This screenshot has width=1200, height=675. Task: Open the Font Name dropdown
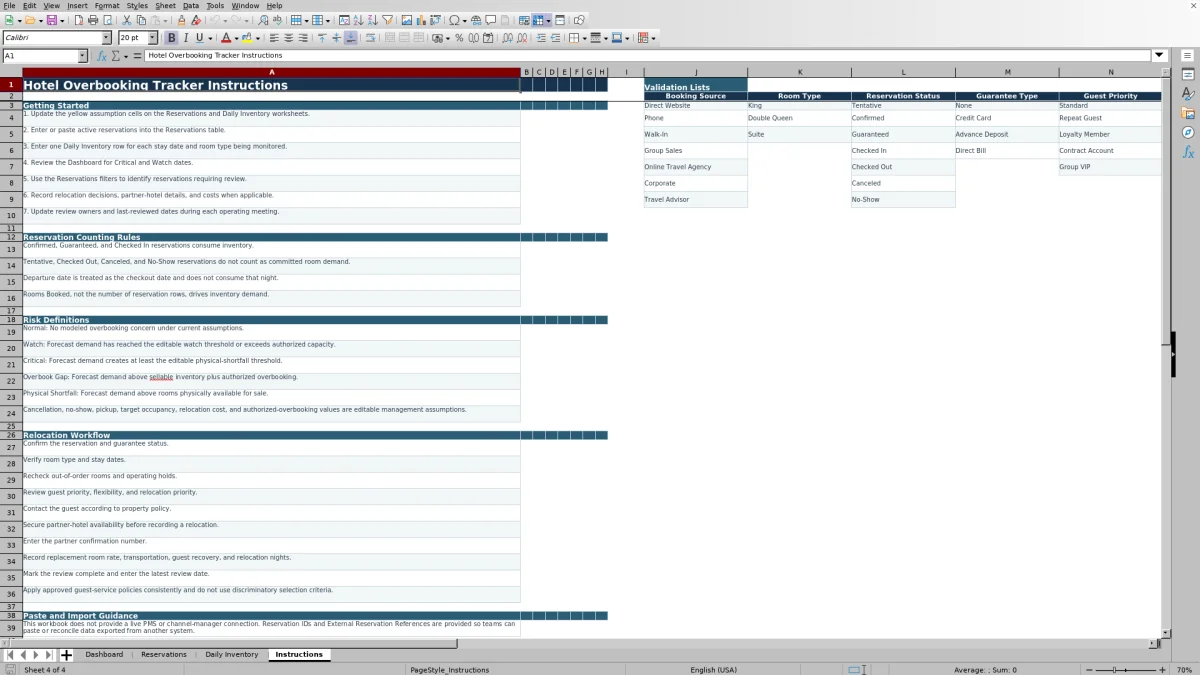point(106,38)
